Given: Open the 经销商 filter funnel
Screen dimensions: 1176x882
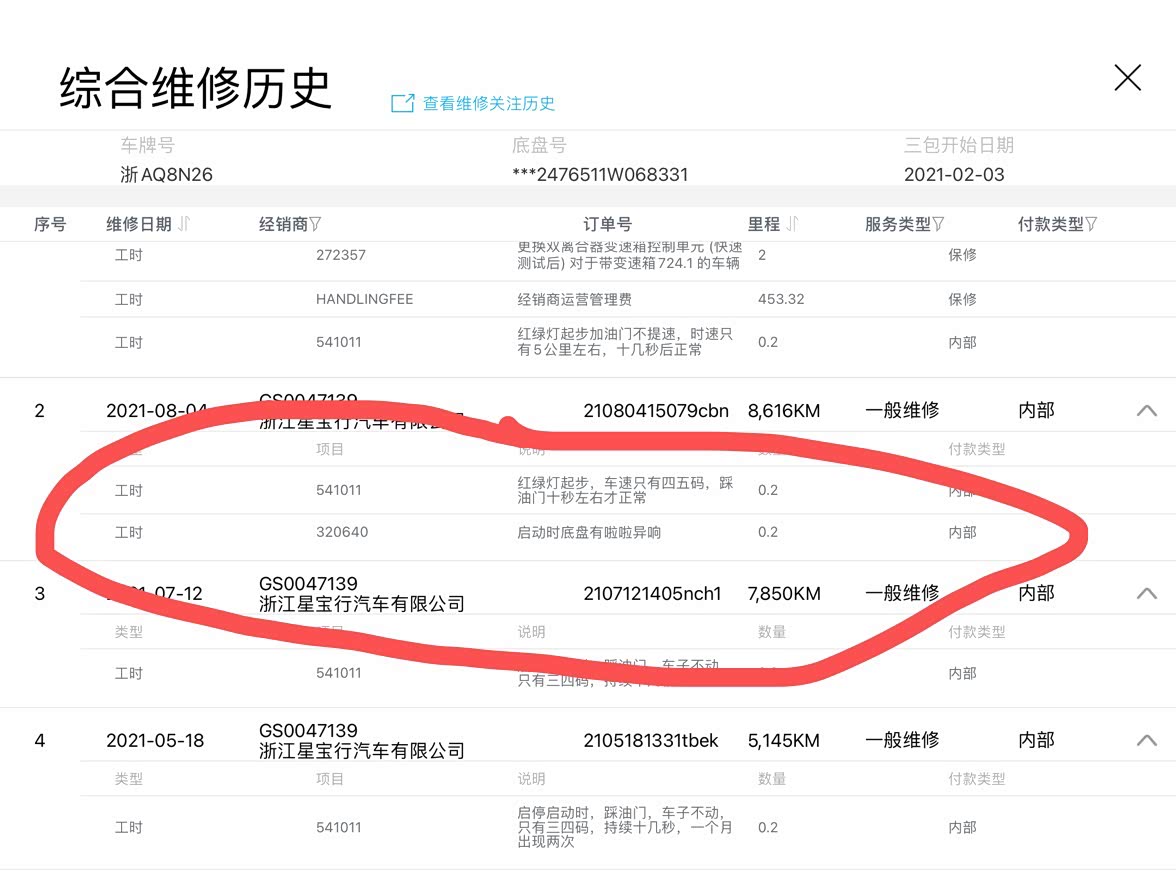Looking at the screenshot, I should tap(316, 224).
